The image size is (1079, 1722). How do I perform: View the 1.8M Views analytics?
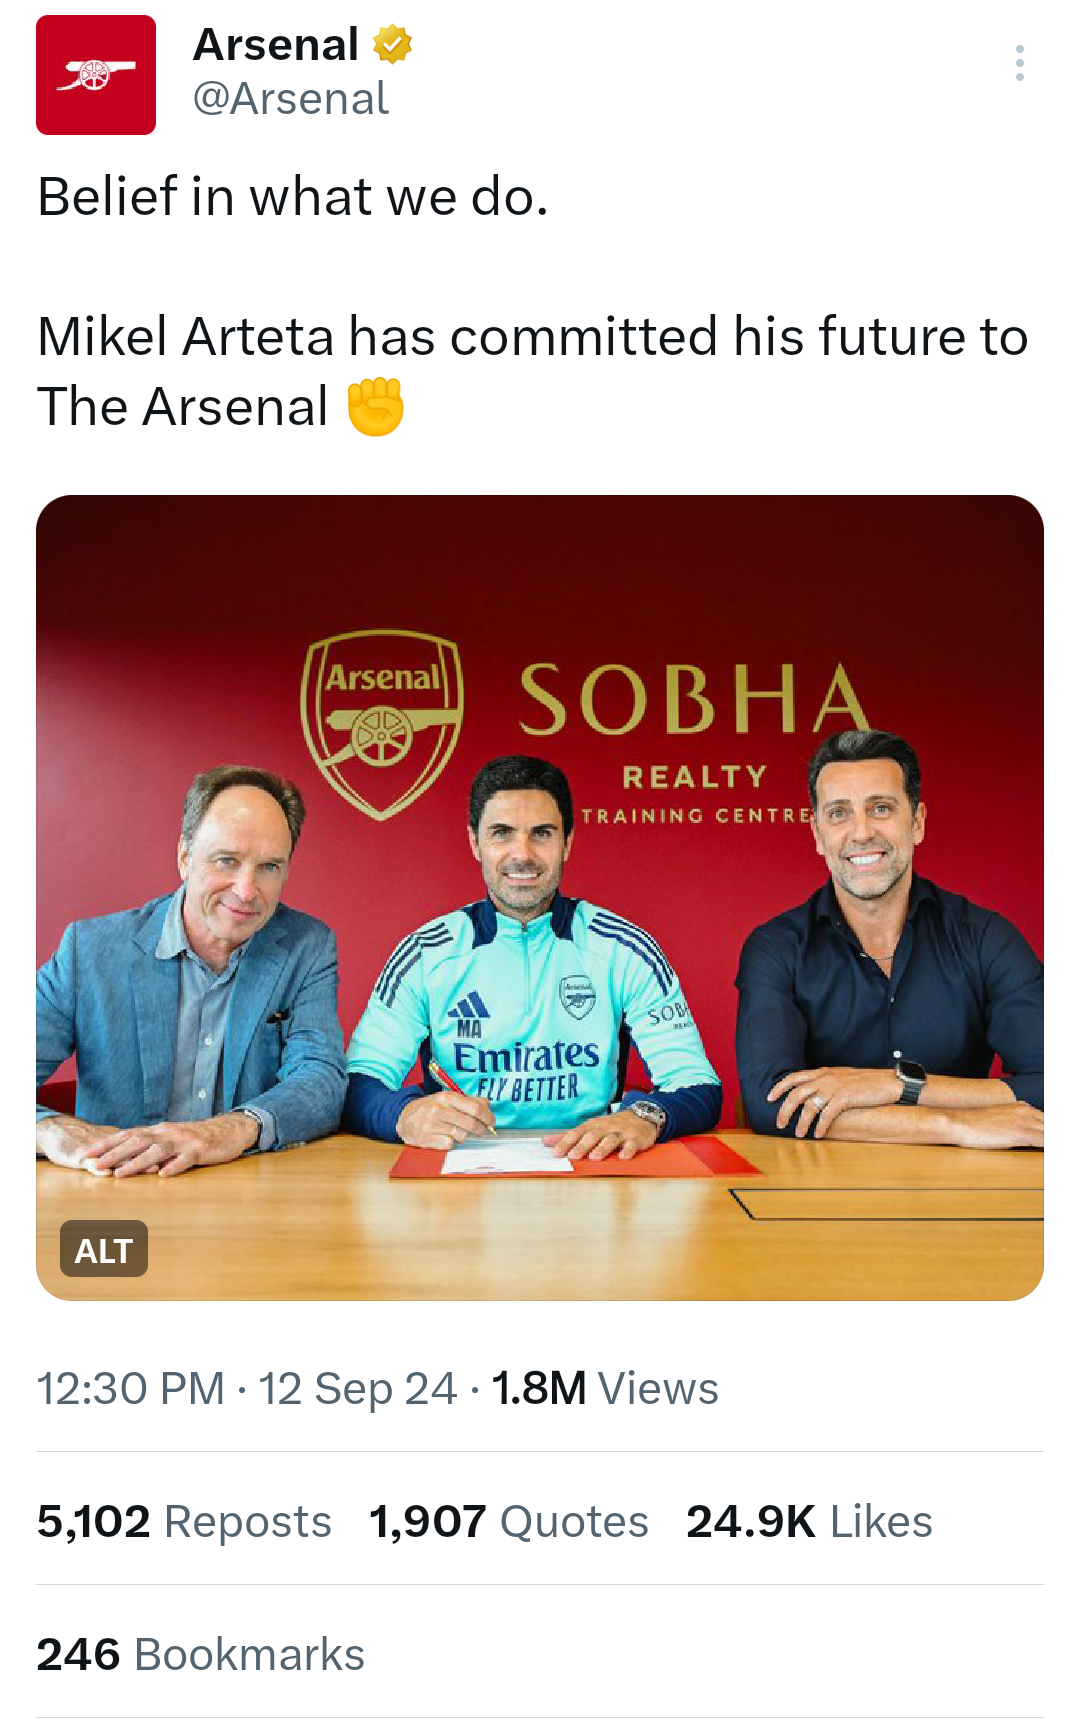tap(605, 1389)
